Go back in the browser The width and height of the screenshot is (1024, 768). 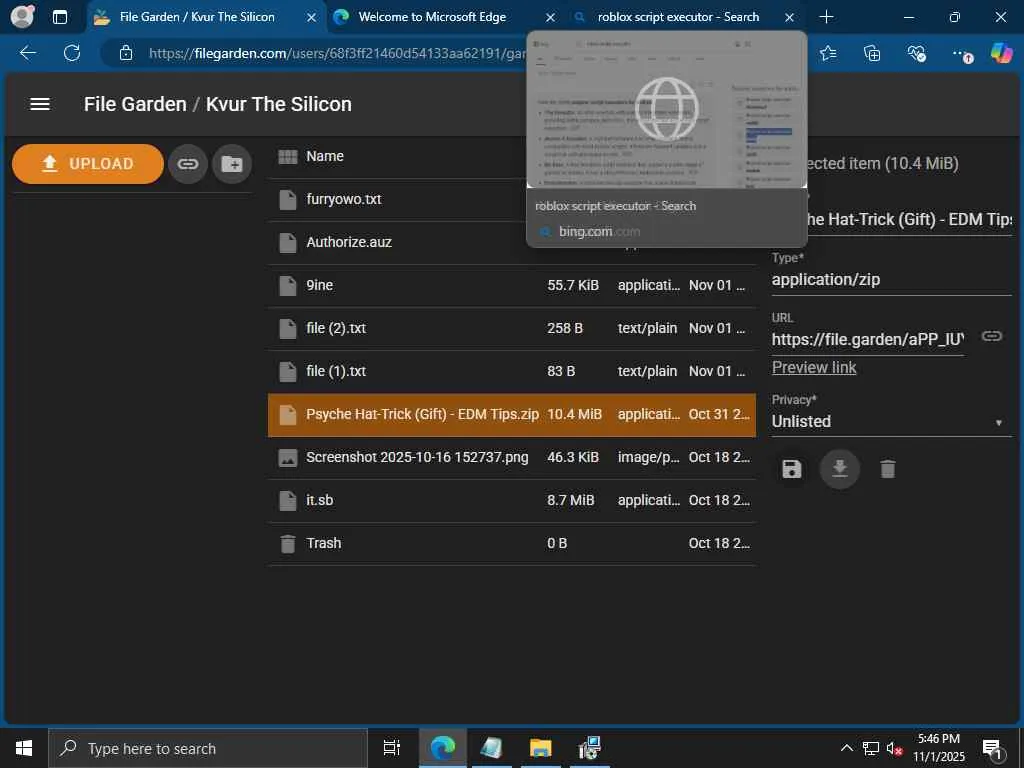(28, 53)
